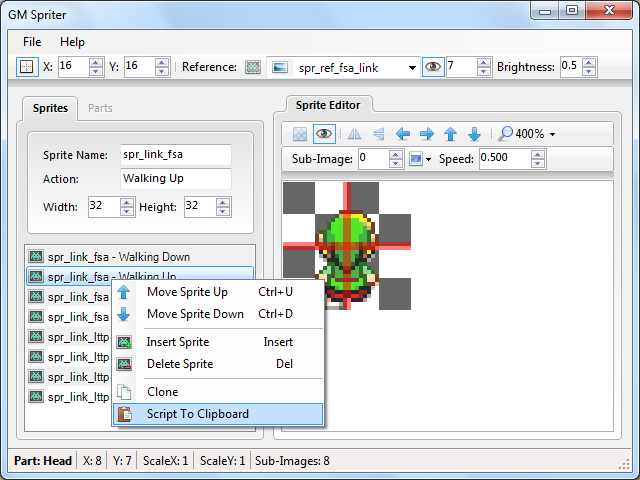
Task: Choose Insert Sprite from context menu
Action: click(x=218, y=342)
